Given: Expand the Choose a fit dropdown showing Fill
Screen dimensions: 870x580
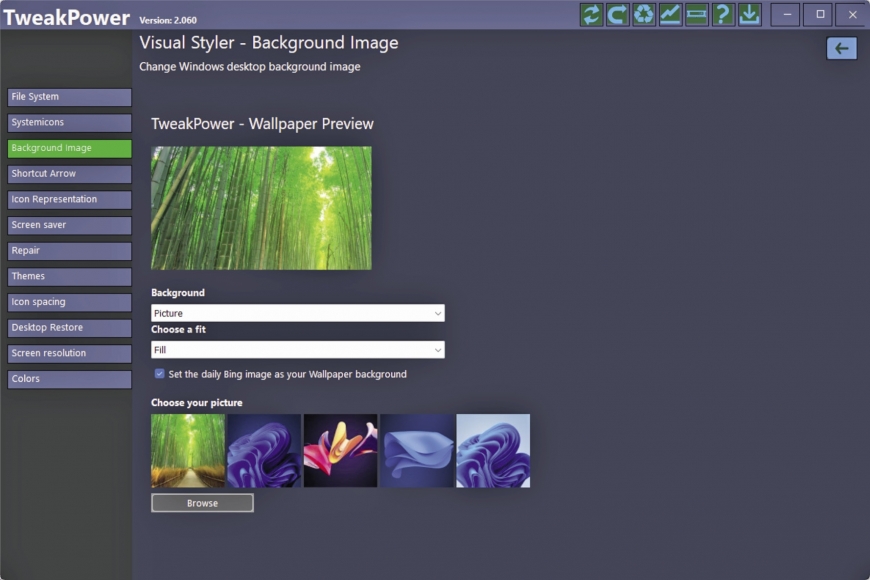Looking at the screenshot, I should (297, 350).
